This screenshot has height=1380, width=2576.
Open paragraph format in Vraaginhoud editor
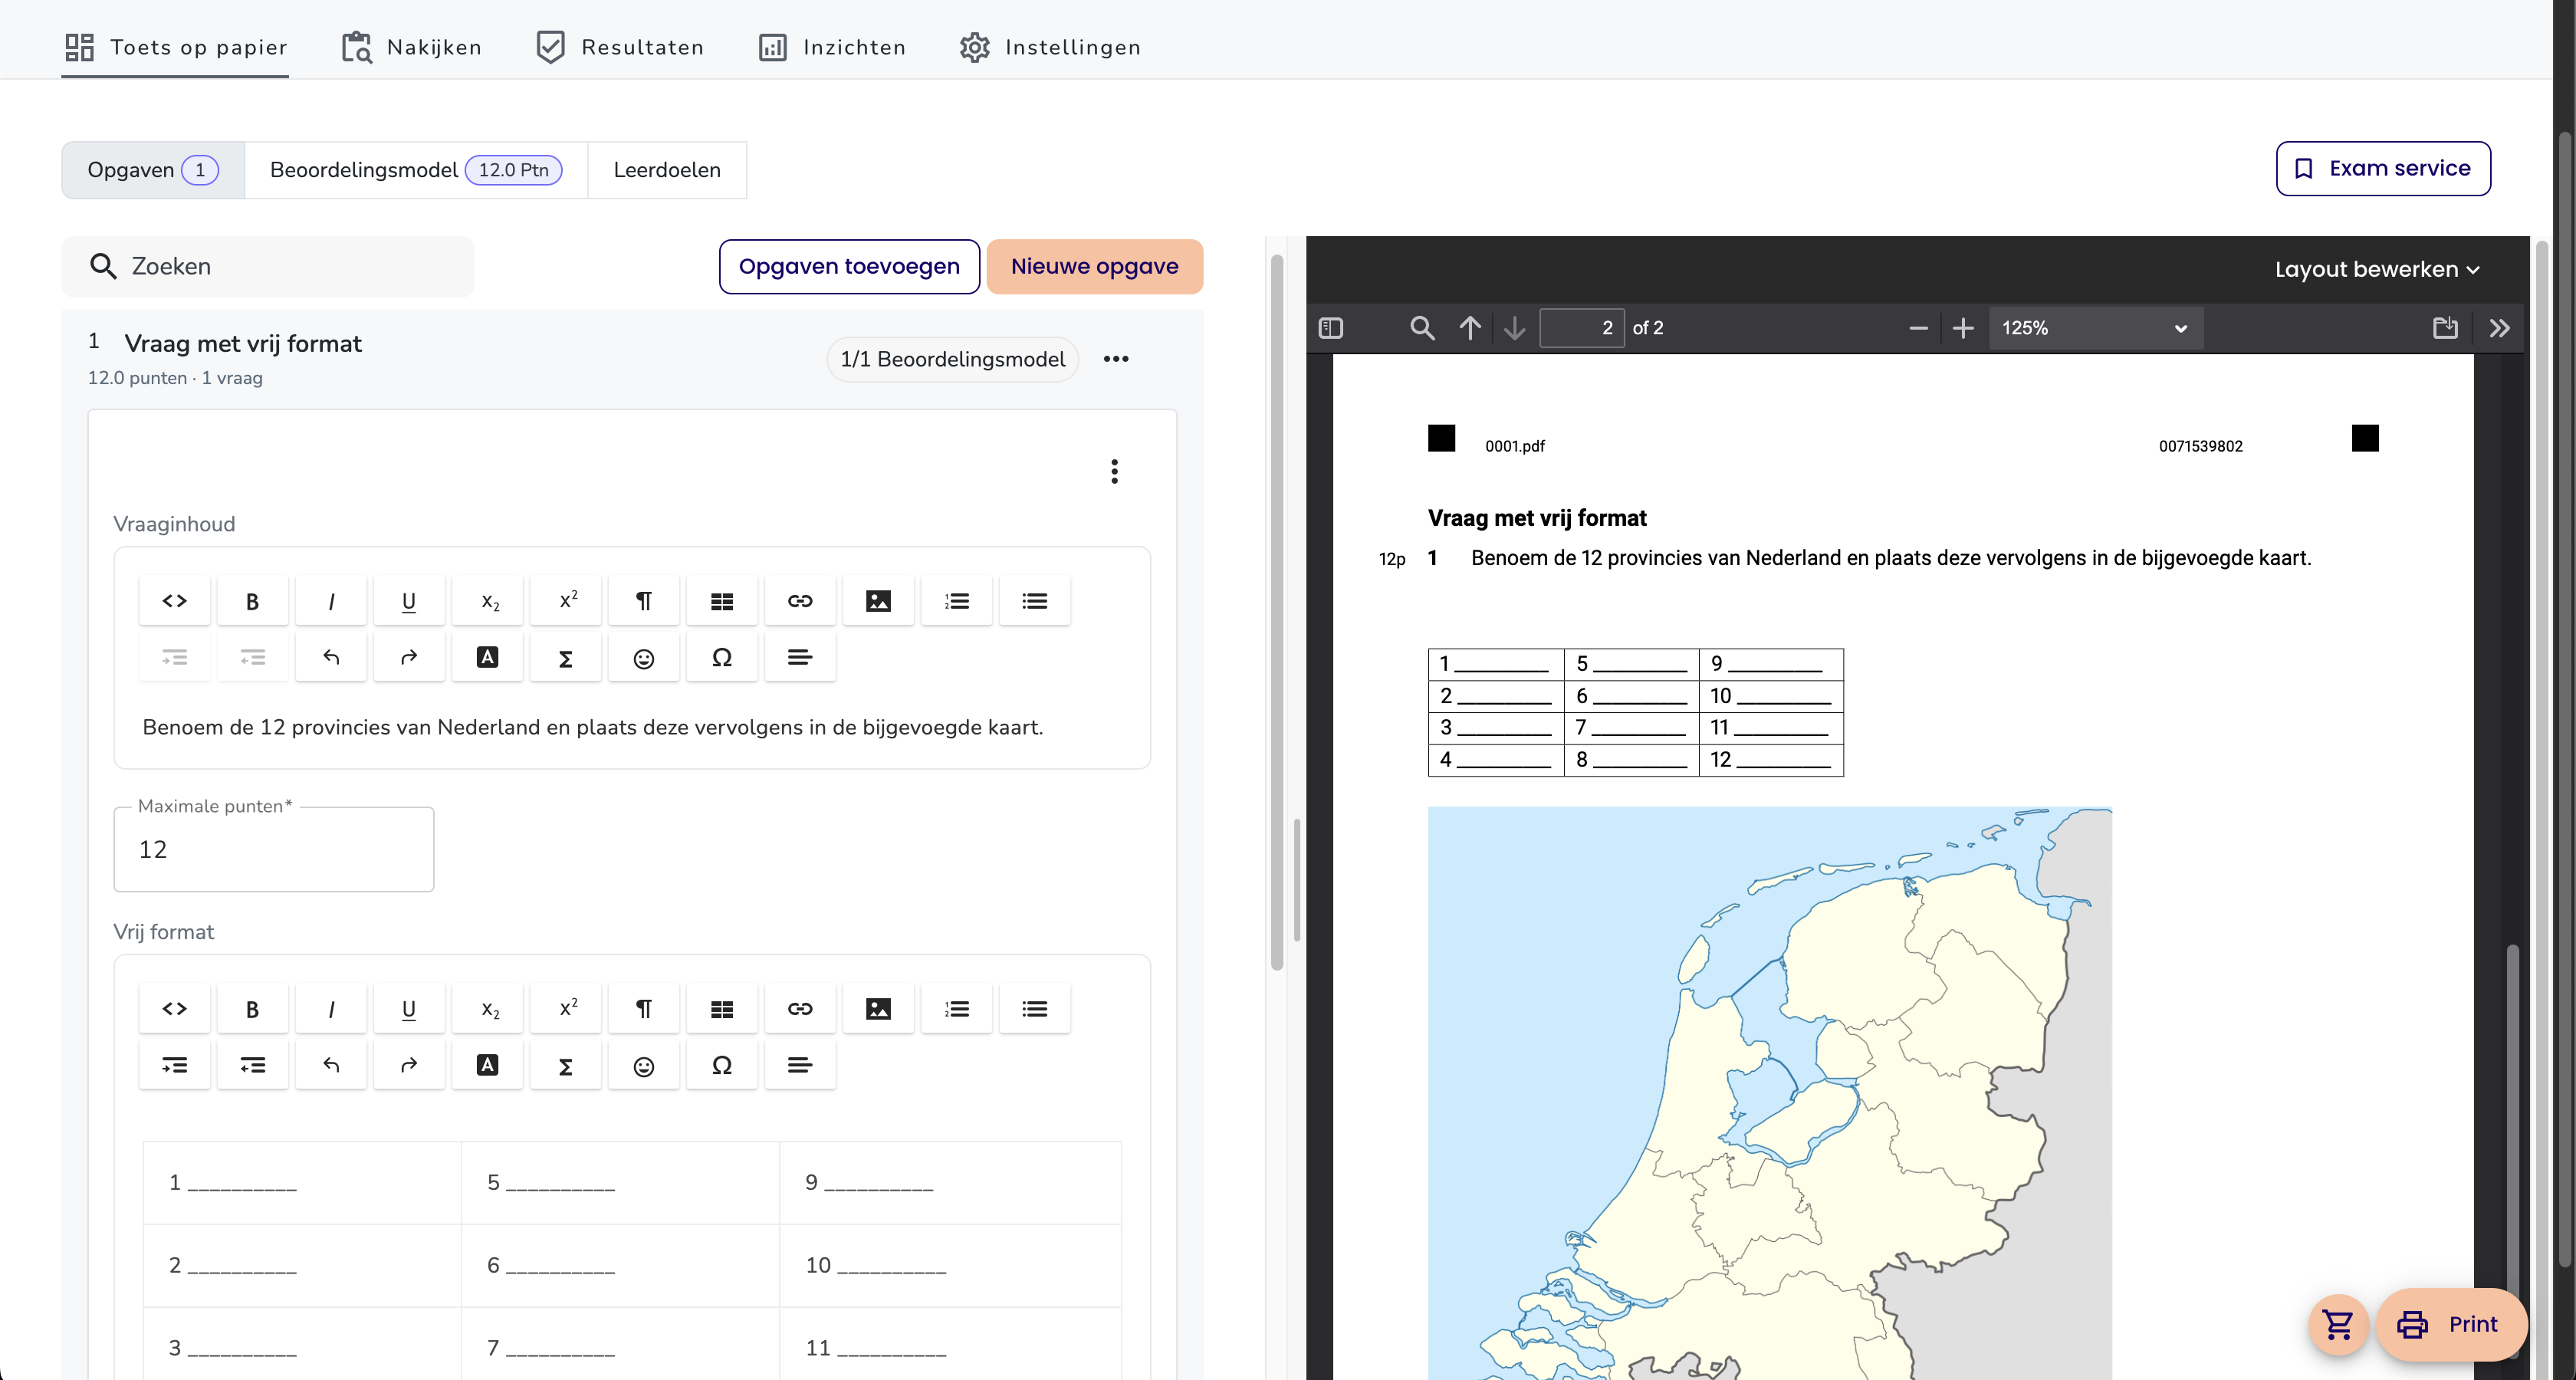(x=644, y=601)
